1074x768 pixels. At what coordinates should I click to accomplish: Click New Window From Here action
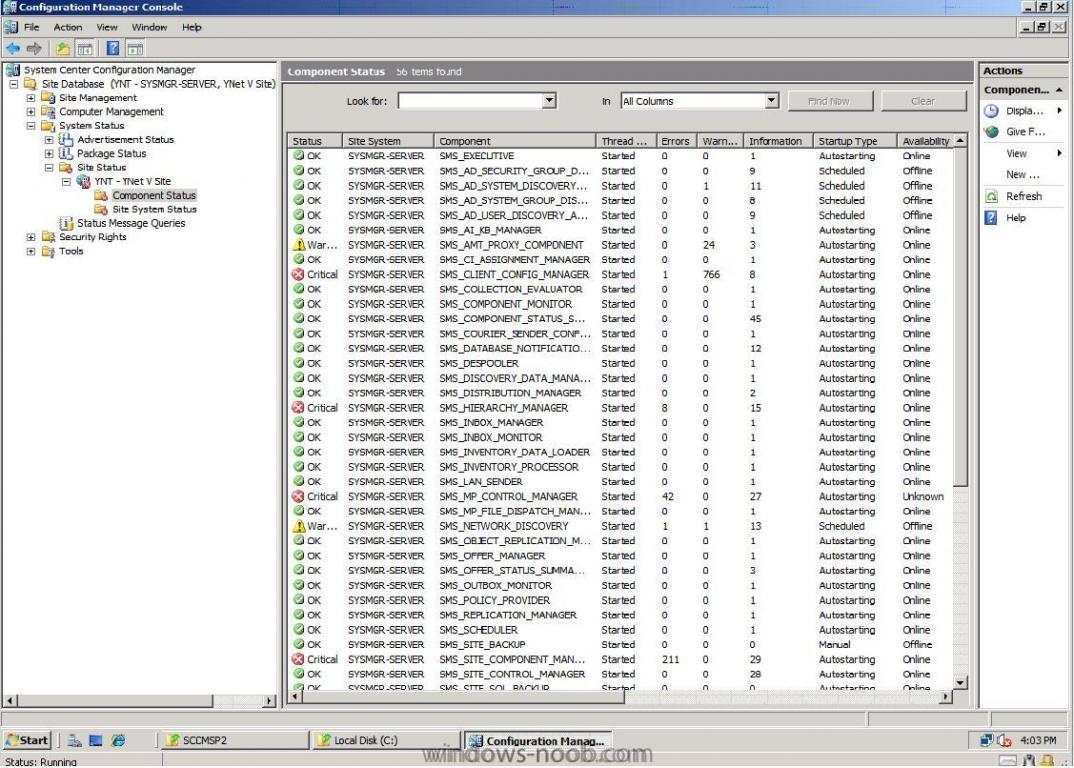pyautogui.click(x=1024, y=175)
